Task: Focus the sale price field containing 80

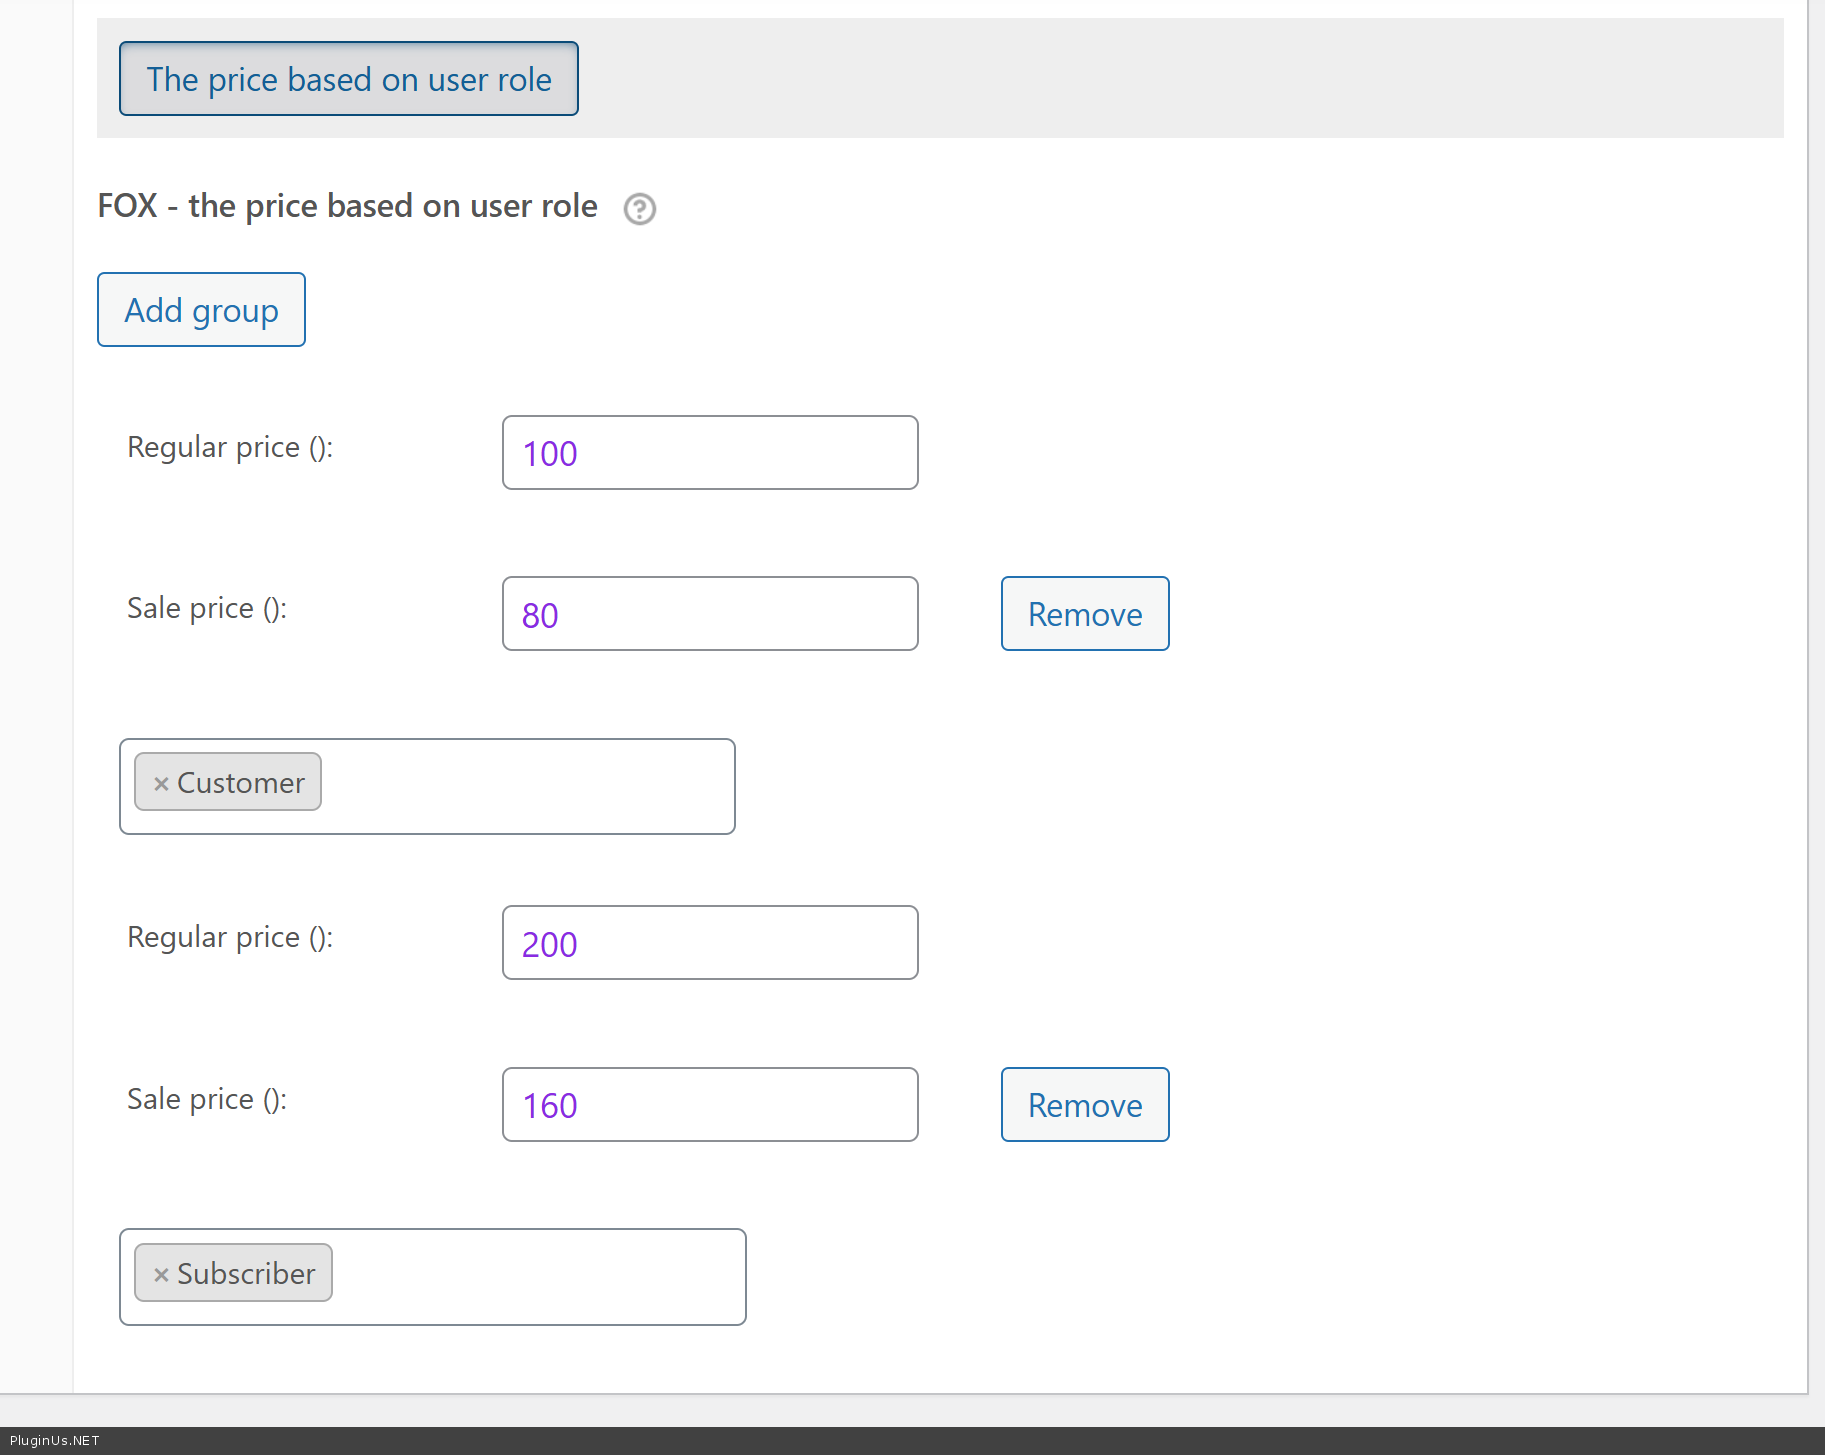Action: (709, 614)
